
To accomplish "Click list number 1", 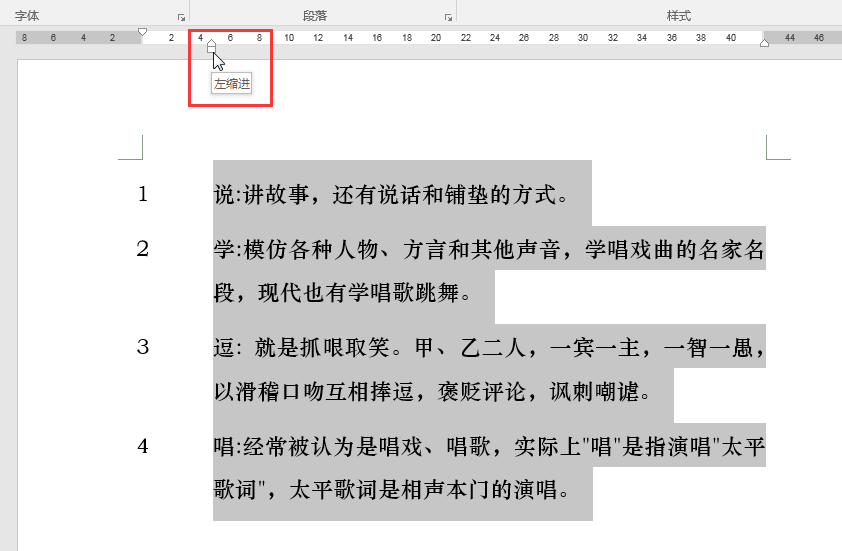I will point(142,194).
